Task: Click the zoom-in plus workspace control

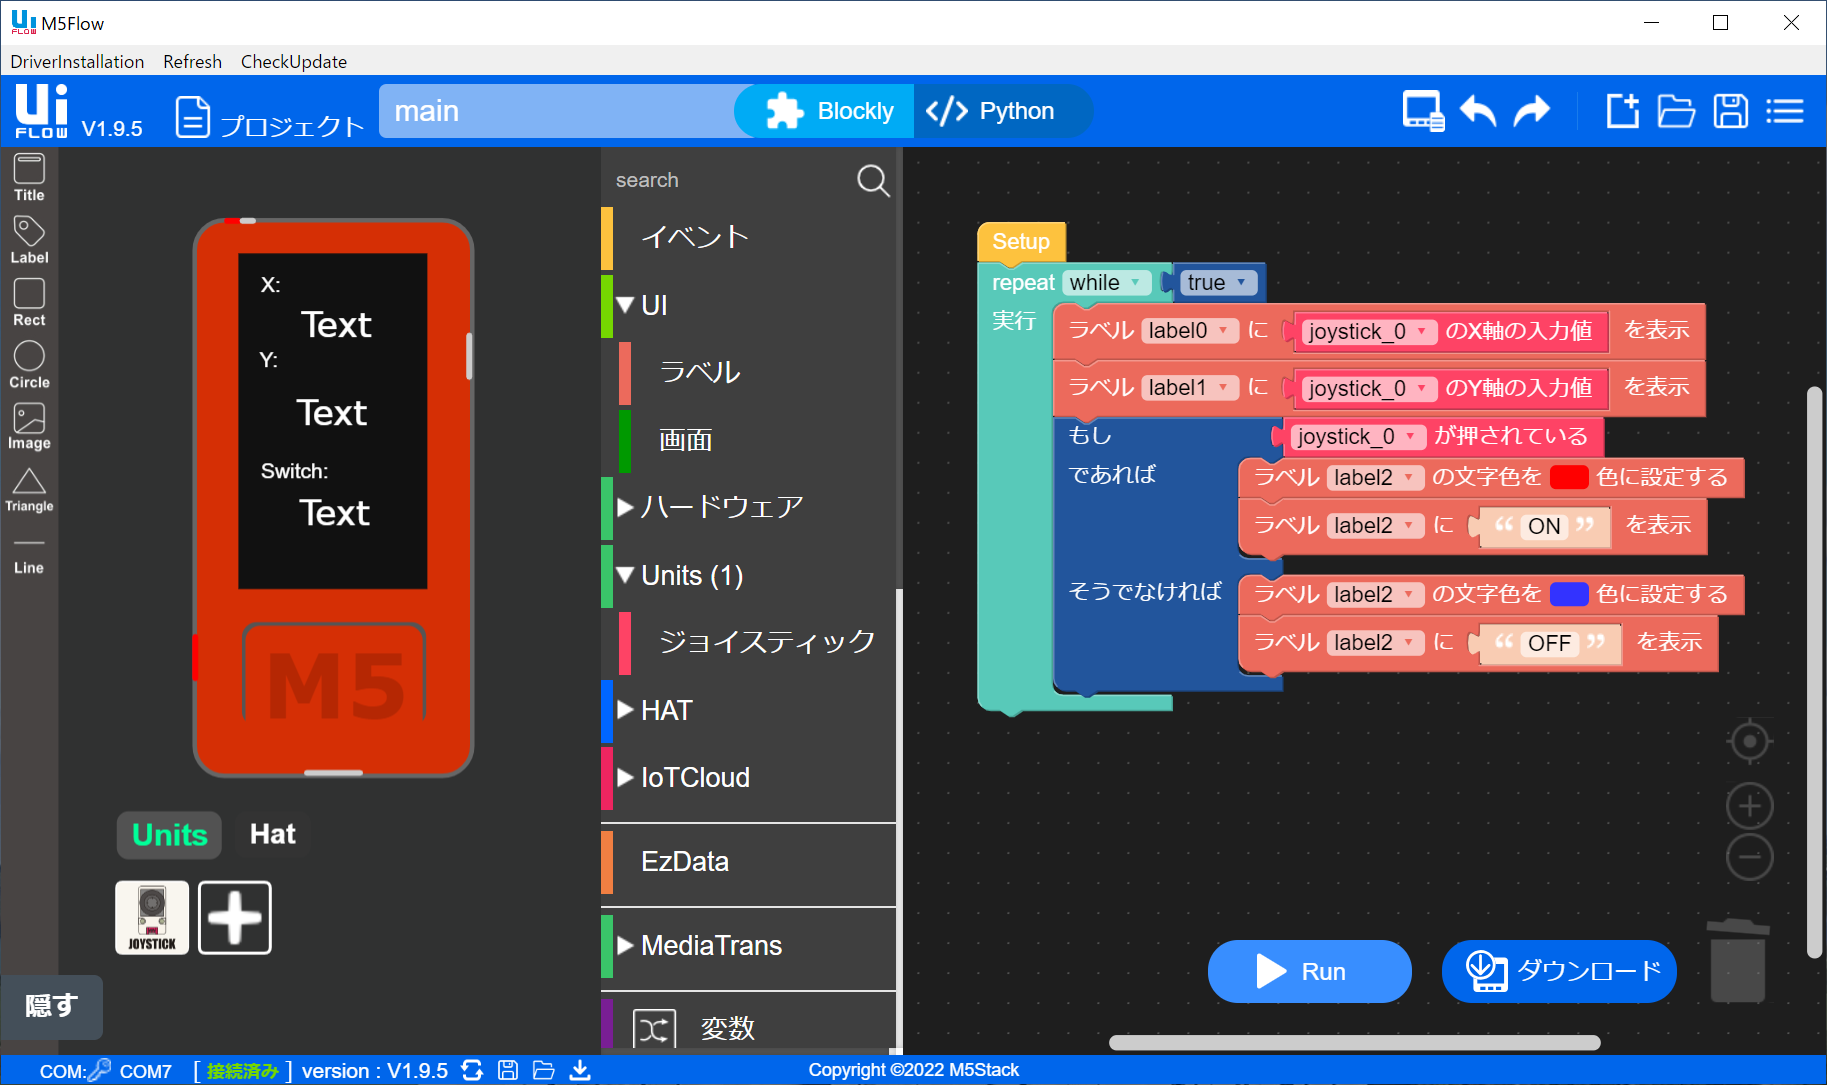Action: click(1749, 806)
